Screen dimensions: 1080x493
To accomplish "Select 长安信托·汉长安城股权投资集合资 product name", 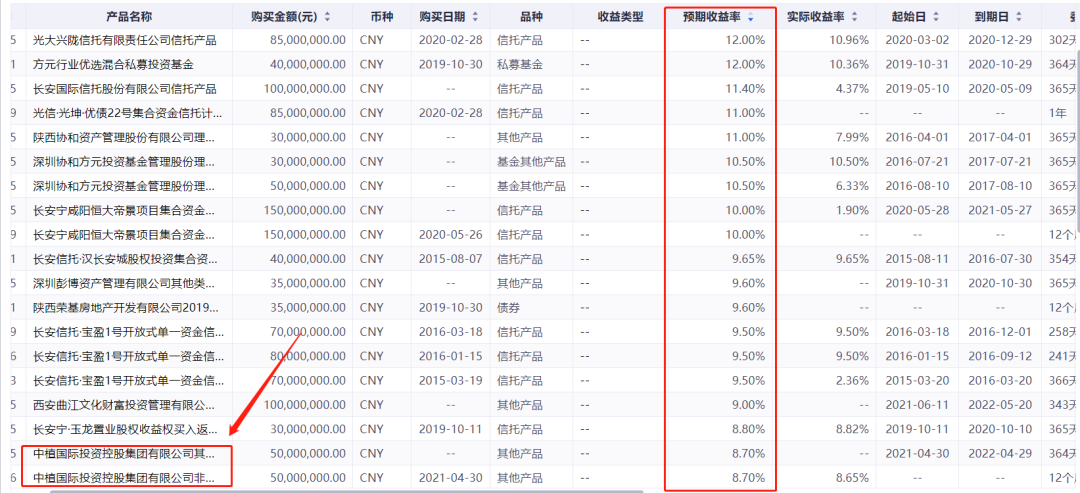I will [125, 259].
